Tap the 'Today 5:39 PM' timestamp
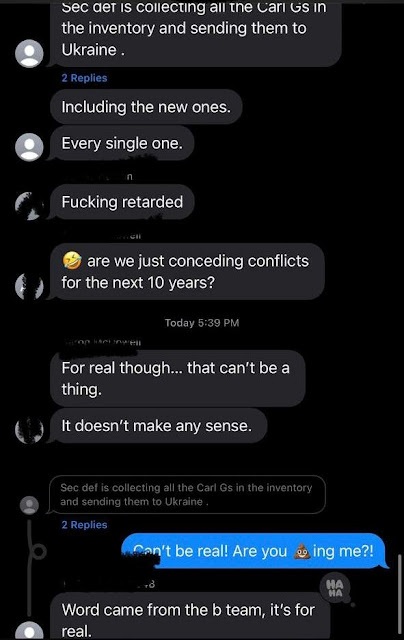This screenshot has width=404, height=640. pos(202,323)
